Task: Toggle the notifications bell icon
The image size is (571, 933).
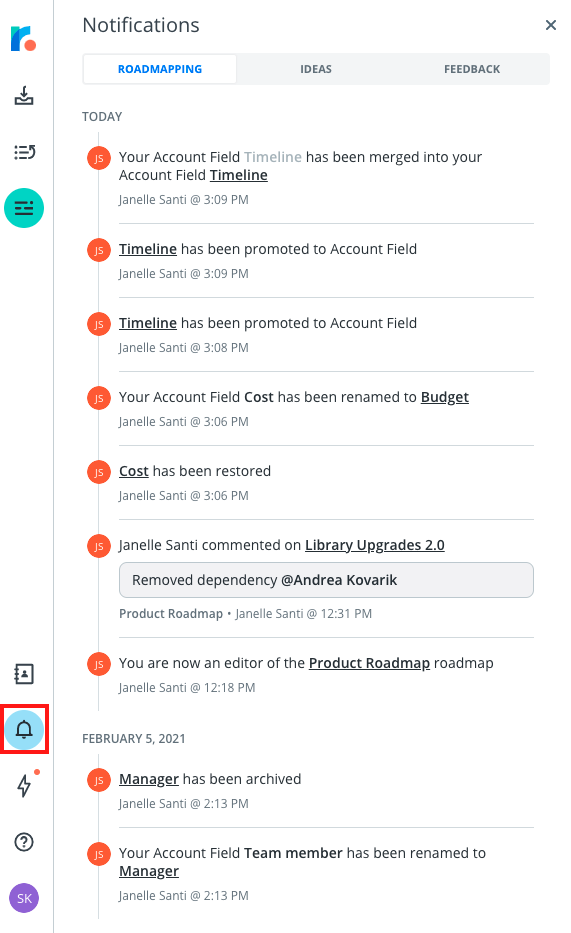Action: [x=24, y=730]
